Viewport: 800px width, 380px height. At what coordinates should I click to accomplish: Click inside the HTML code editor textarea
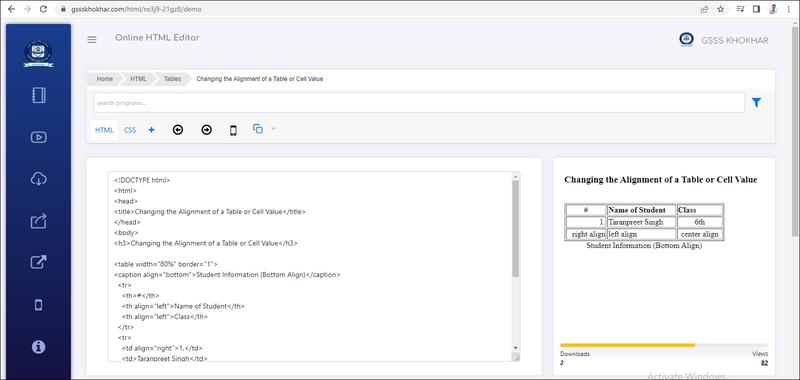(x=310, y=266)
